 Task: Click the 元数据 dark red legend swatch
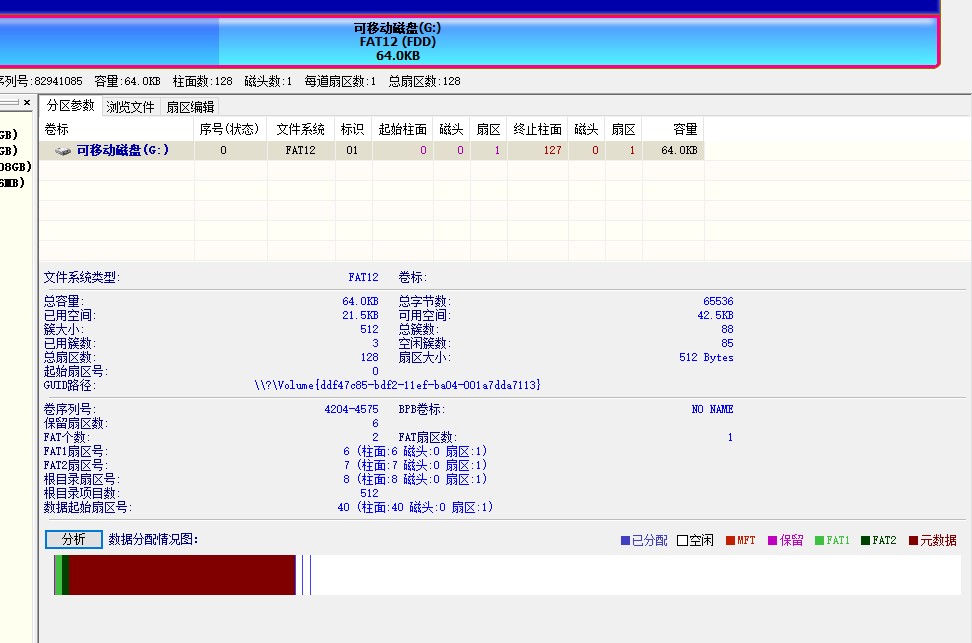click(x=913, y=541)
